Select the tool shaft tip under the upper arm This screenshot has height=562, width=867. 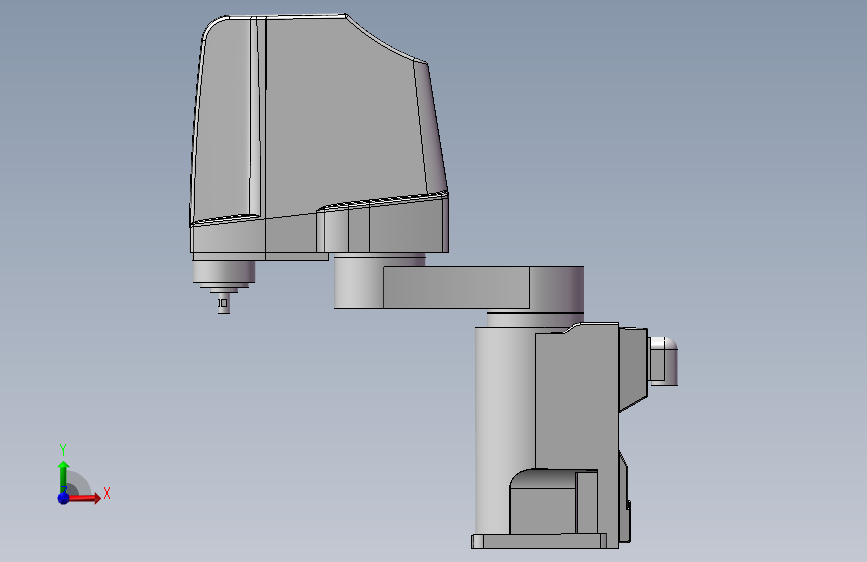[x=223, y=304]
